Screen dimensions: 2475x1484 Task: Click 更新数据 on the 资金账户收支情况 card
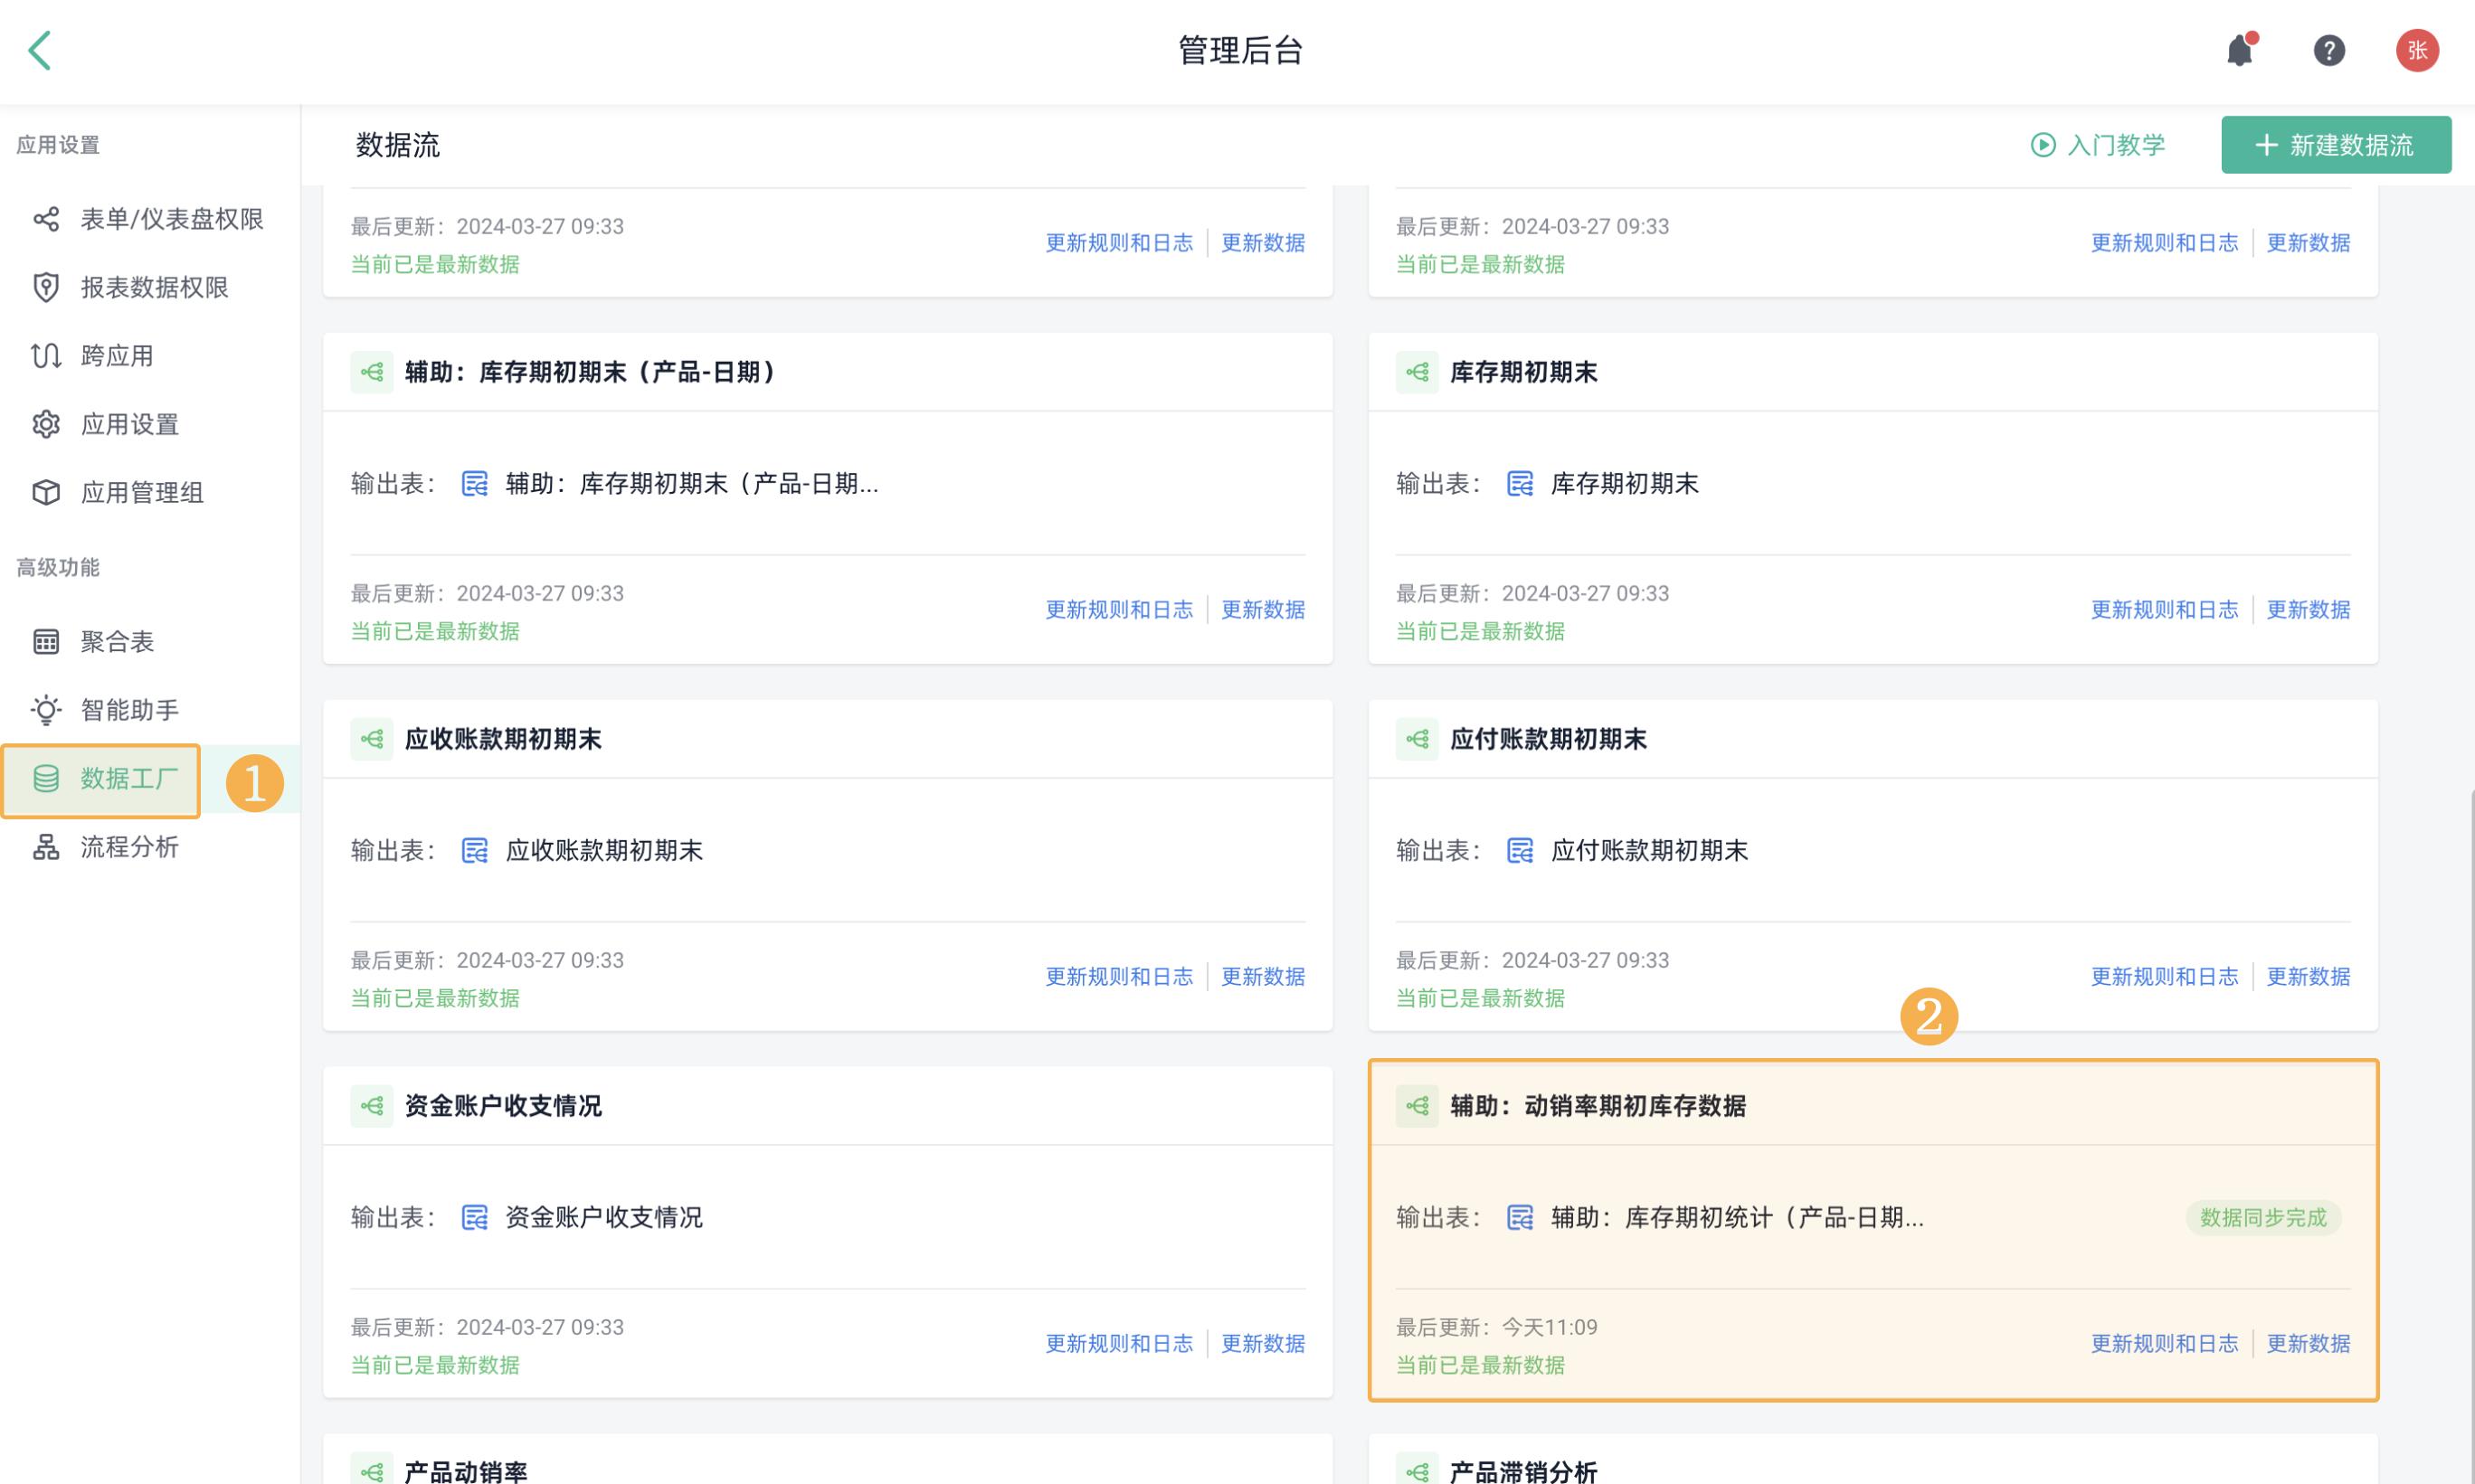click(x=1263, y=1344)
